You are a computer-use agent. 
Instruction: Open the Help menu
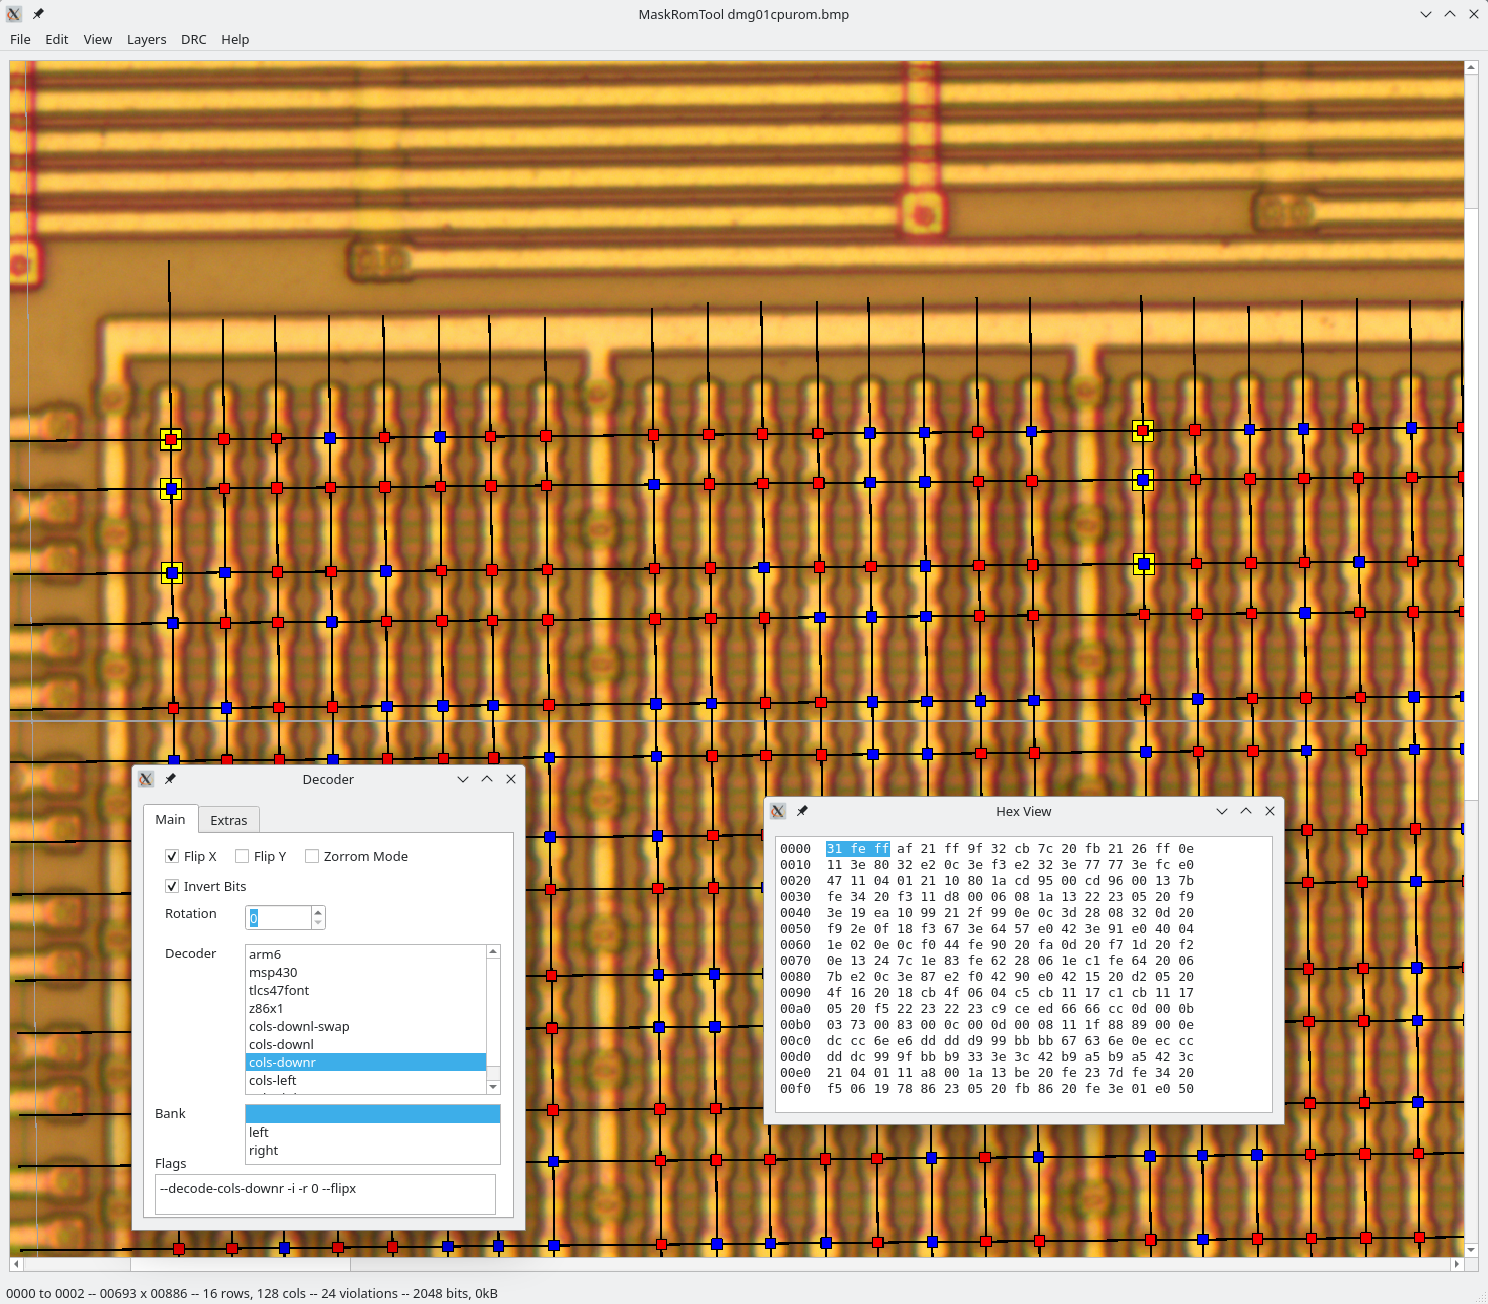(x=235, y=40)
